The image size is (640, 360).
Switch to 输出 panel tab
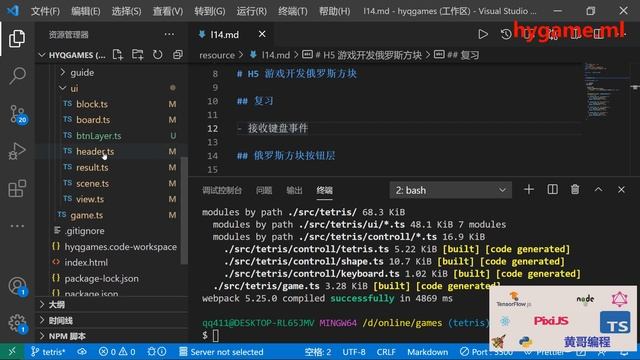click(x=294, y=190)
